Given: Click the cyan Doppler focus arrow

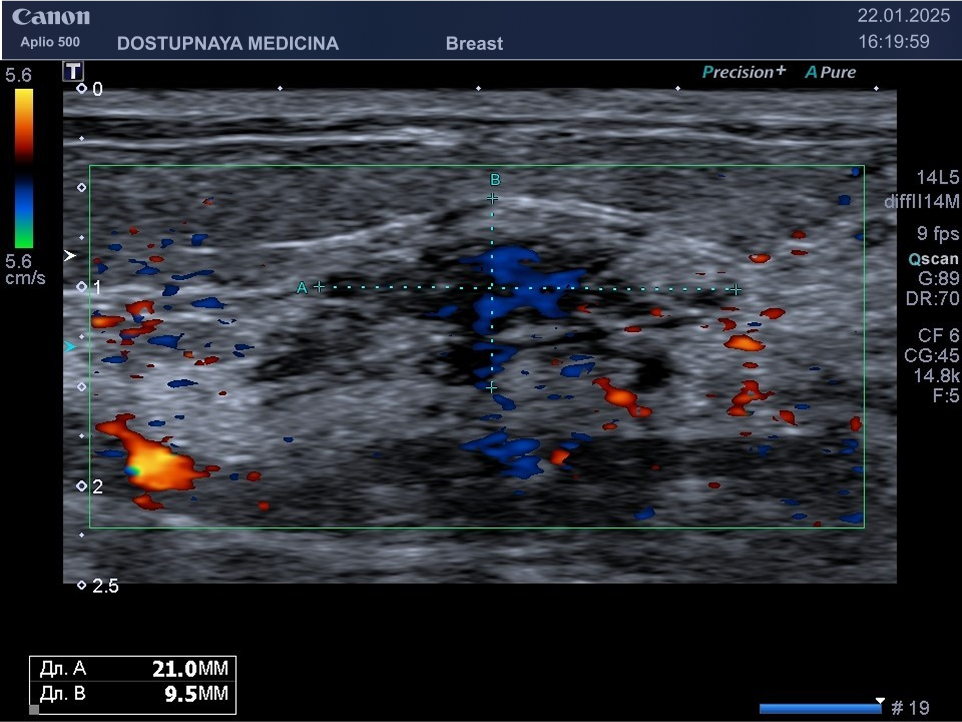Looking at the screenshot, I should (69, 347).
